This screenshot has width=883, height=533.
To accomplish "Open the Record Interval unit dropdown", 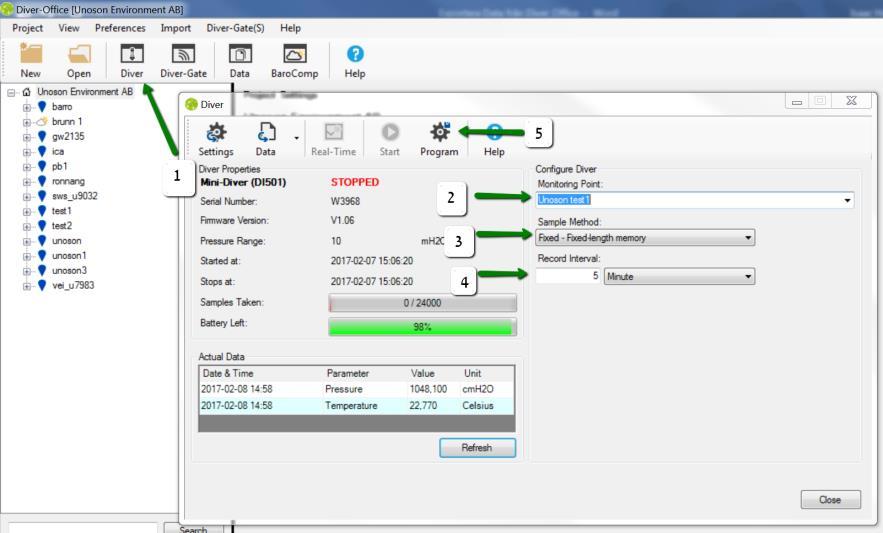I will point(748,277).
